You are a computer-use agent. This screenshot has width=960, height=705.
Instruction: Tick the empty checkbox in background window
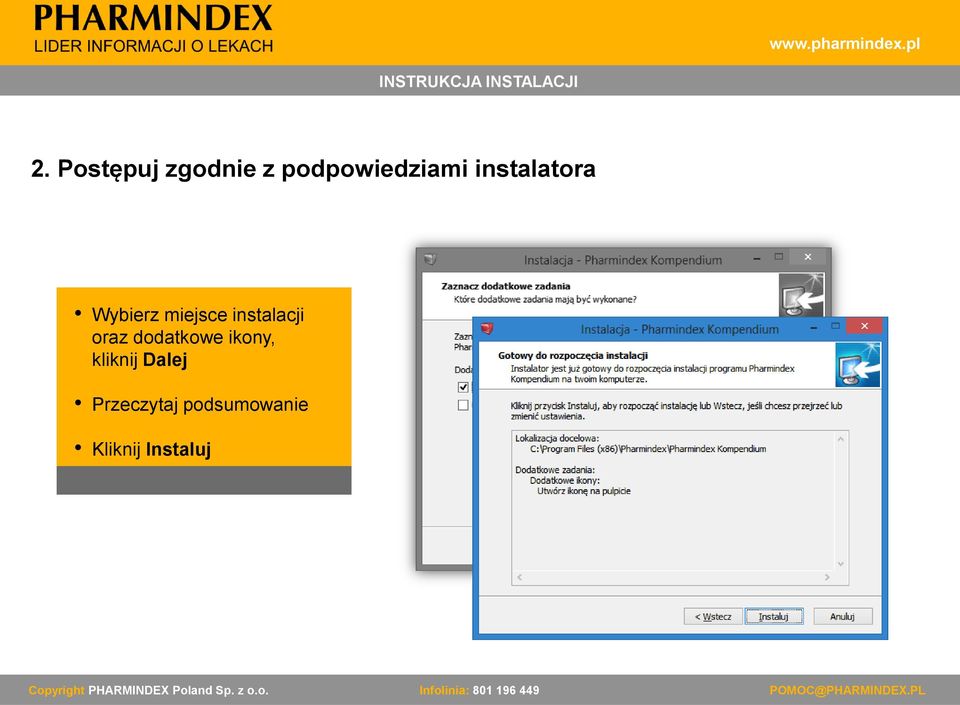pyautogui.click(x=463, y=405)
